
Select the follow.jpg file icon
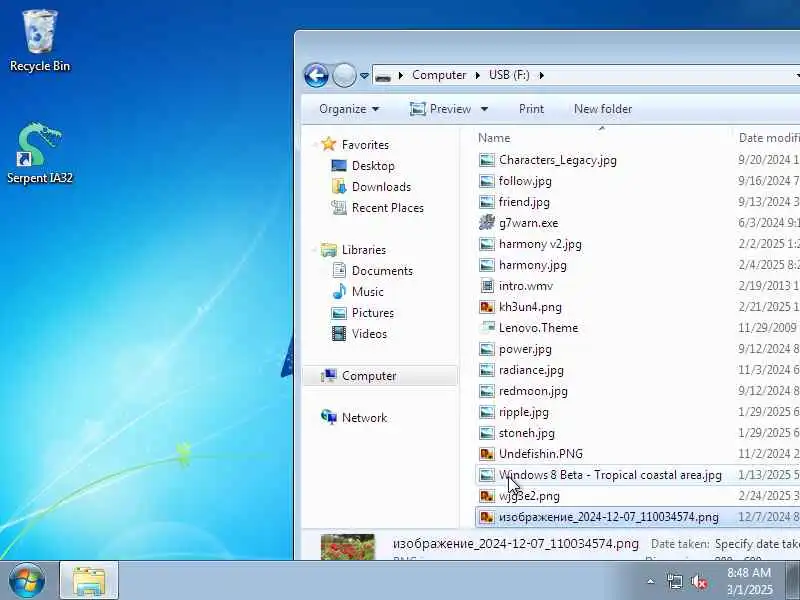487,181
